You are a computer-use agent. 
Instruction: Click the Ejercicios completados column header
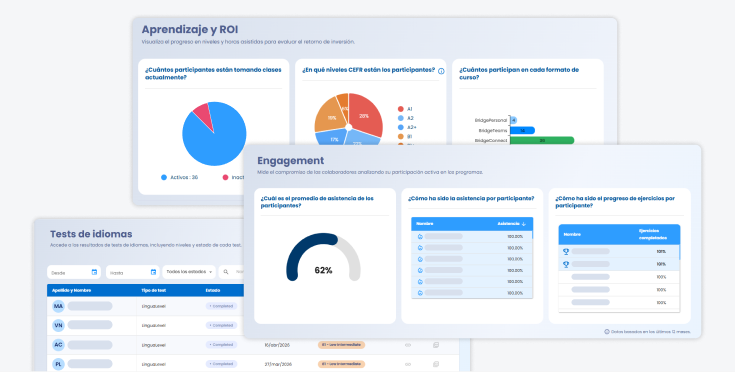[652, 234]
